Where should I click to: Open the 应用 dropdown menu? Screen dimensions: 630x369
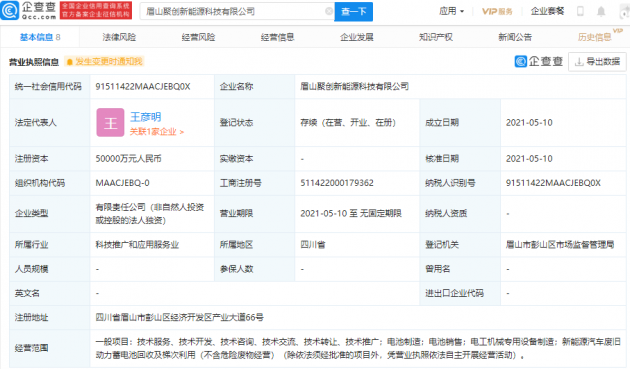[451, 11]
